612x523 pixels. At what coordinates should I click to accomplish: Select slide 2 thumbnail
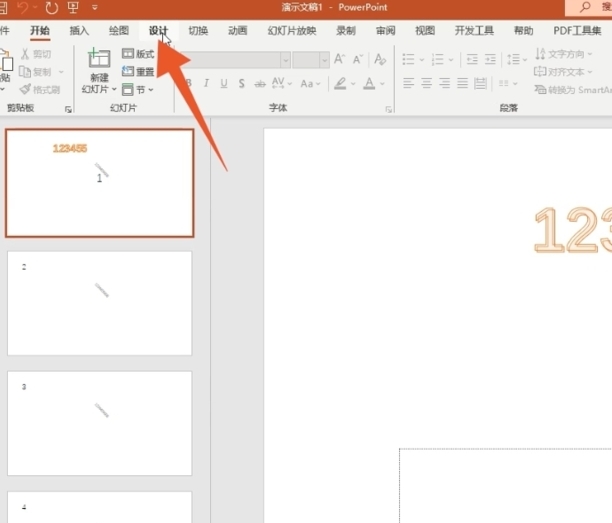[x=100, y=303]
